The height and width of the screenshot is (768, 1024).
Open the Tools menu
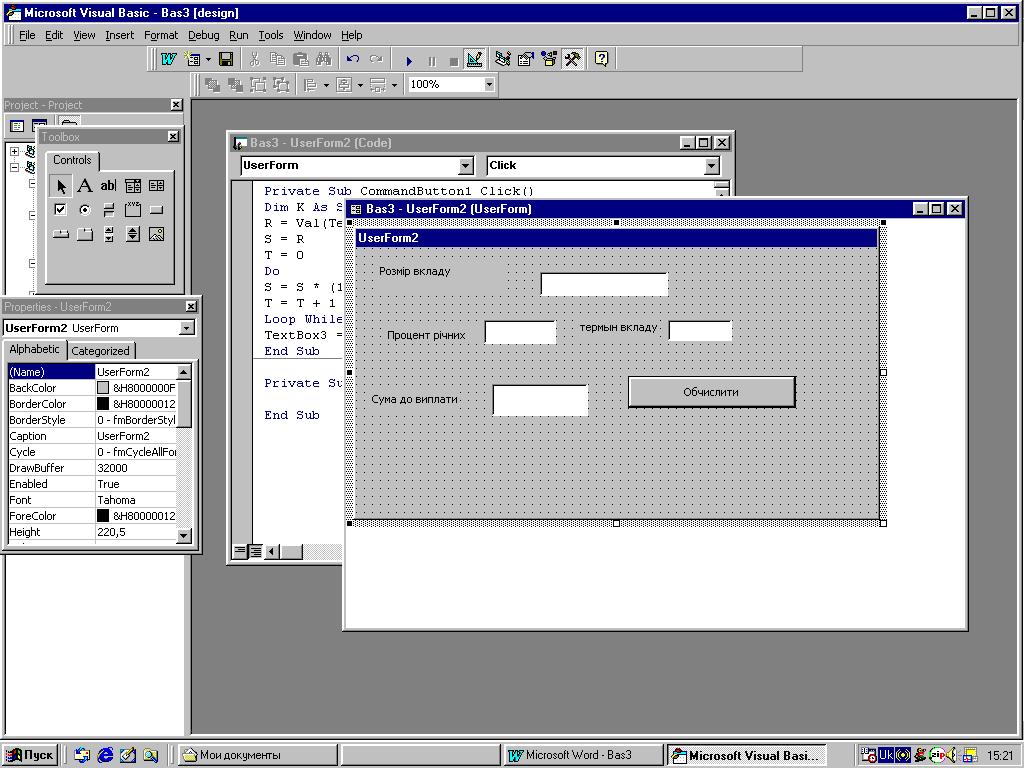(x=270, y=35)
